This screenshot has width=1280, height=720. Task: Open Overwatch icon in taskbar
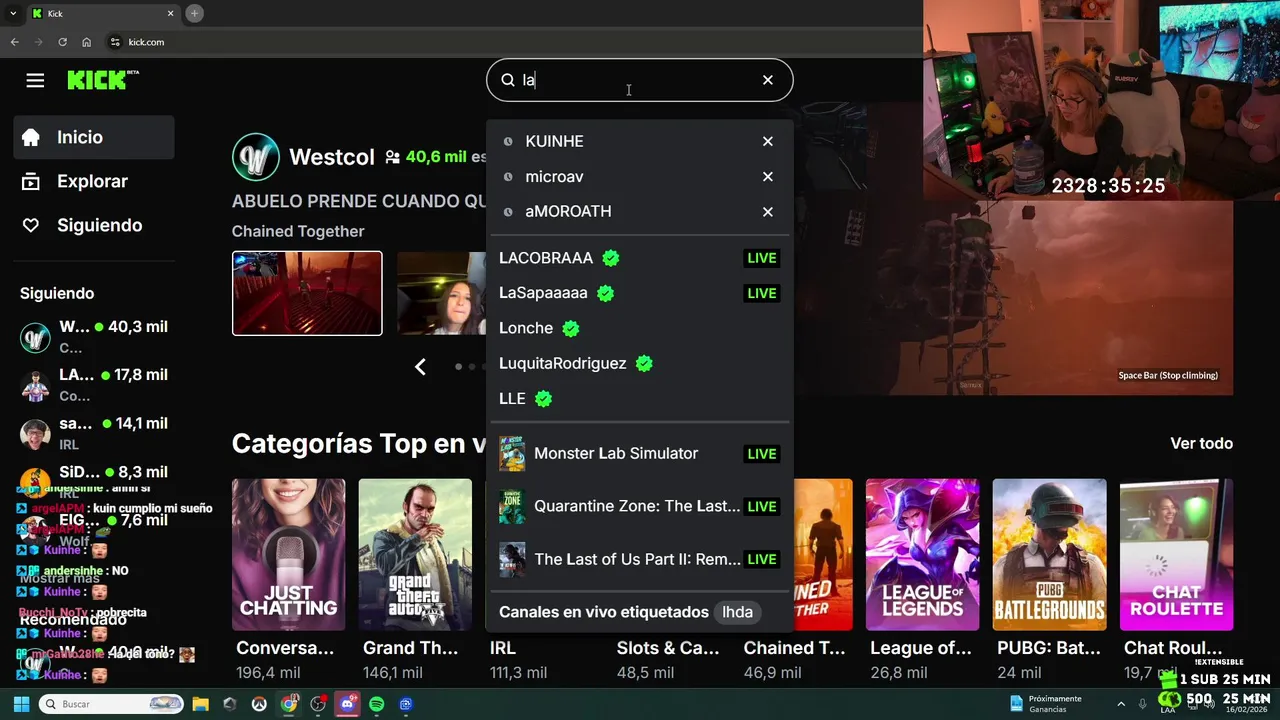(x=259, y=704)
